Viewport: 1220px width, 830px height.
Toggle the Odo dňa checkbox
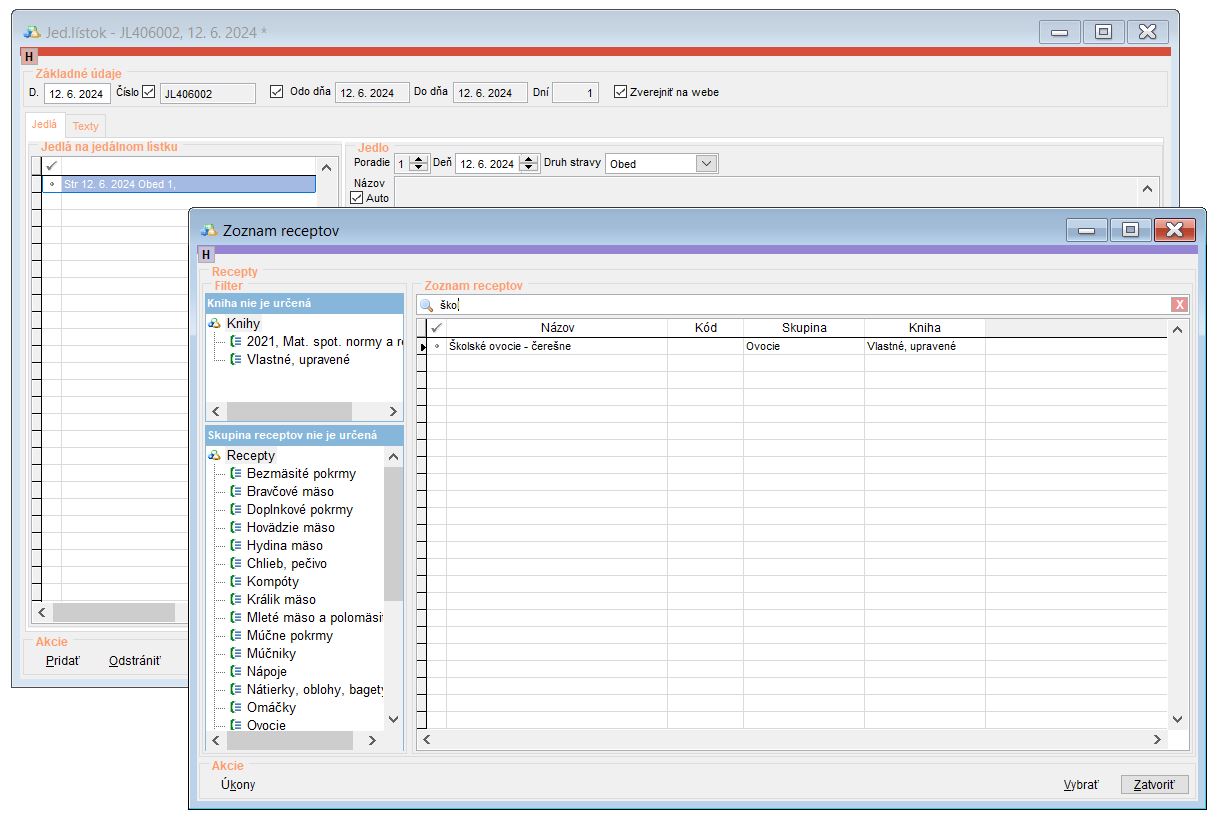[277, 92]
